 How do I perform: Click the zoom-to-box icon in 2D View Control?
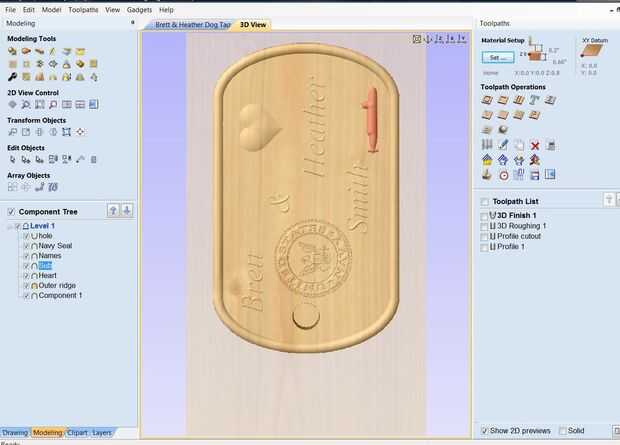(40, 104)
